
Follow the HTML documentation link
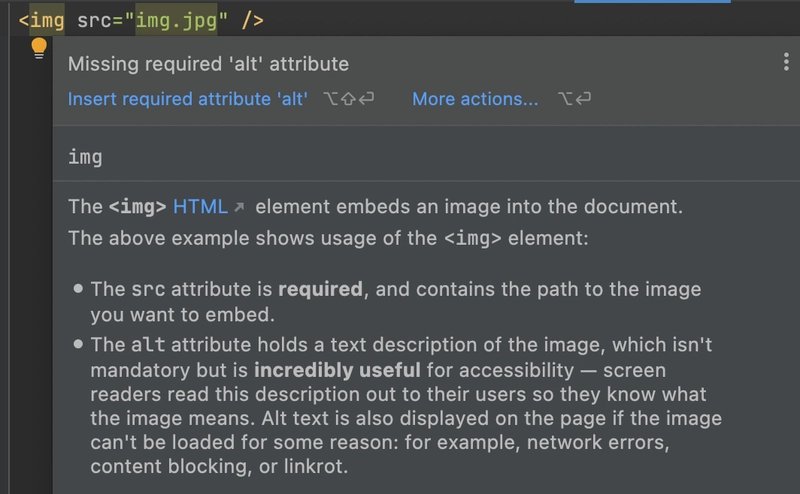pos(200,207)
